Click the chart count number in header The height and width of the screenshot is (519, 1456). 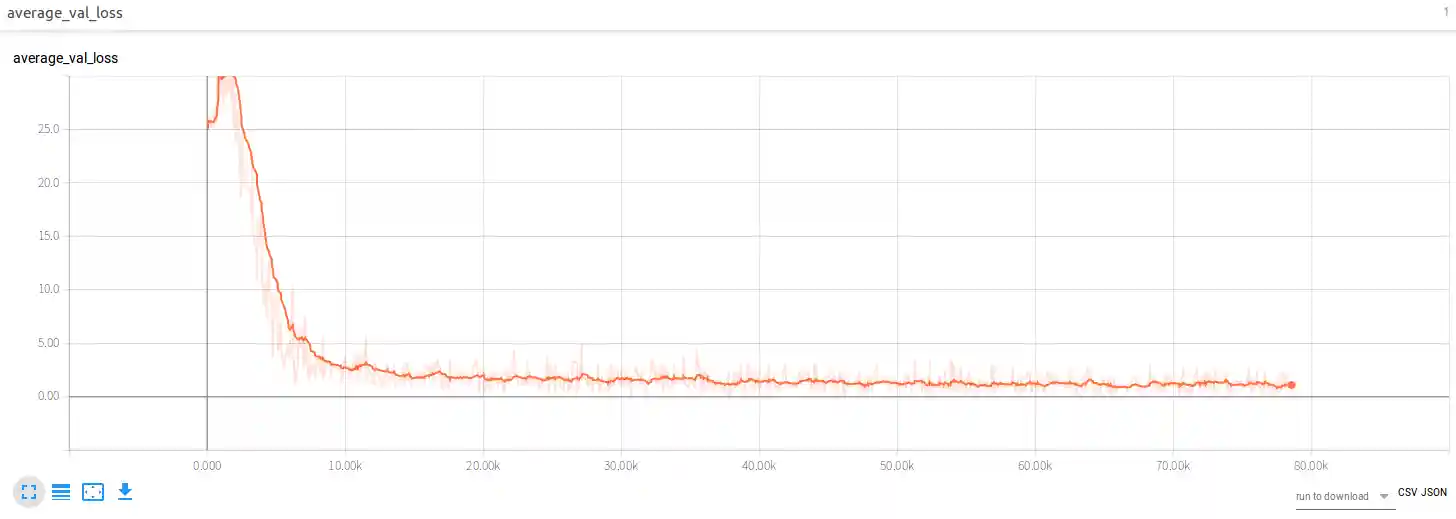(1446, 11)
